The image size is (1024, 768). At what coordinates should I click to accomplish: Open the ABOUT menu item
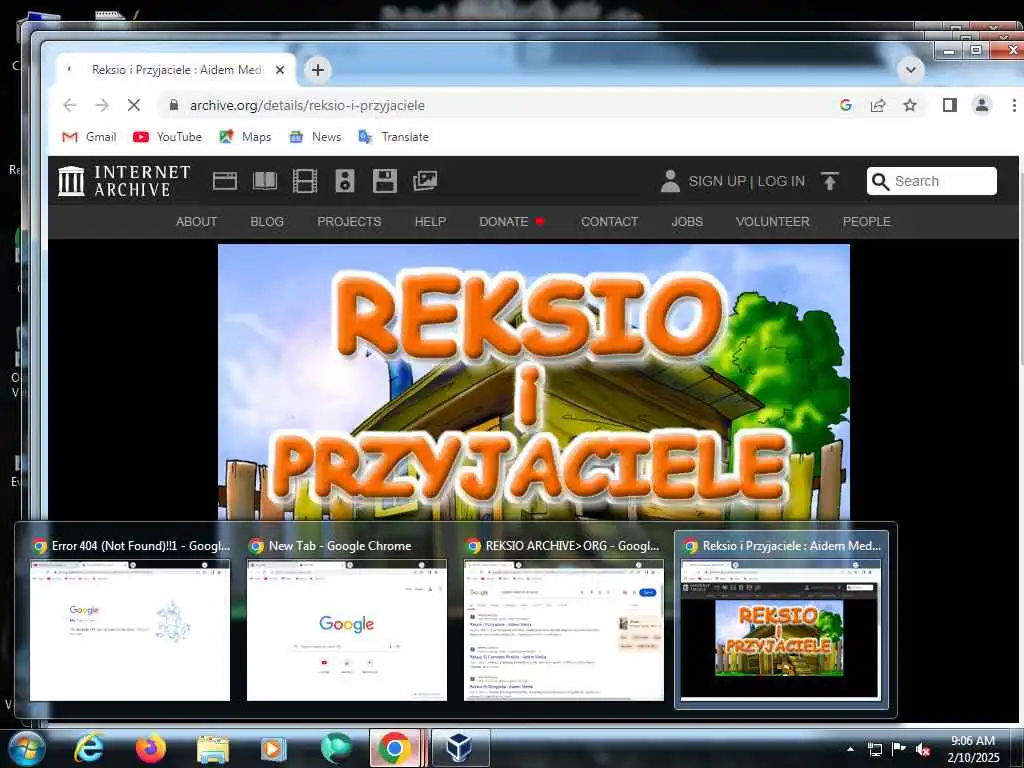point(196,222)
